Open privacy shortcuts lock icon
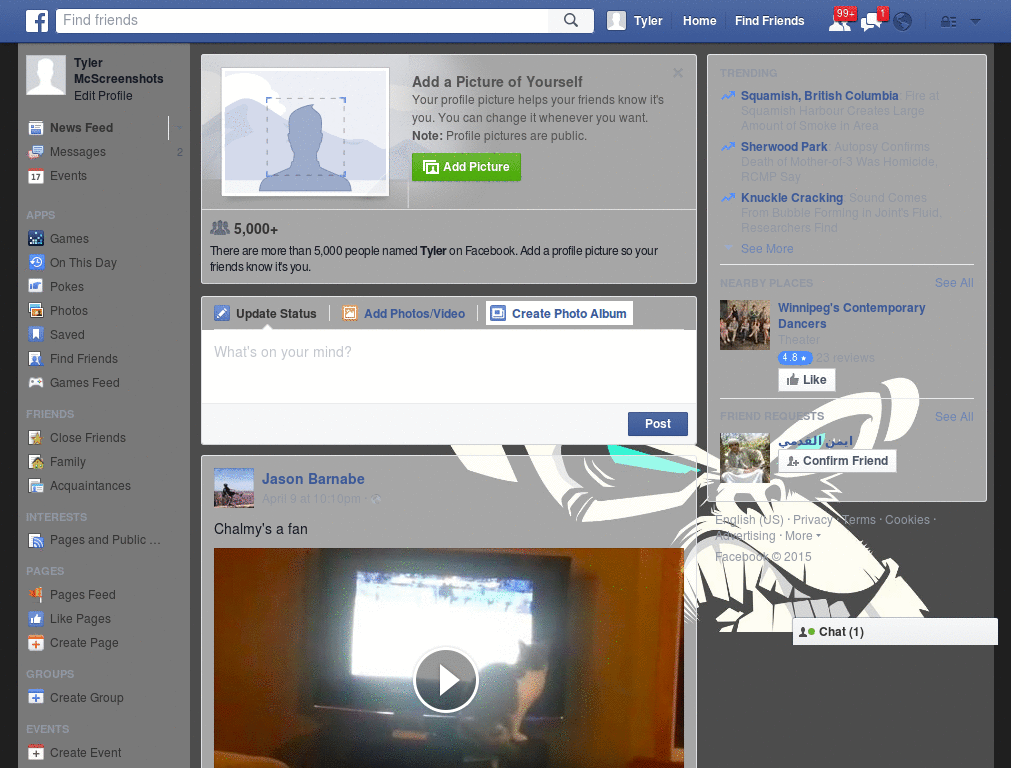 pyautogui.click(x=948, y=22)
